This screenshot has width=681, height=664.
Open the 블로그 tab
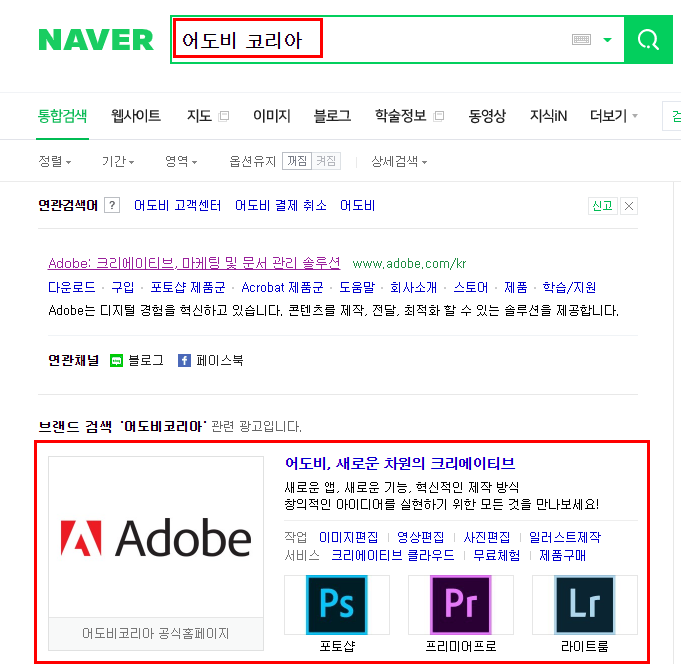coord(332,116)
